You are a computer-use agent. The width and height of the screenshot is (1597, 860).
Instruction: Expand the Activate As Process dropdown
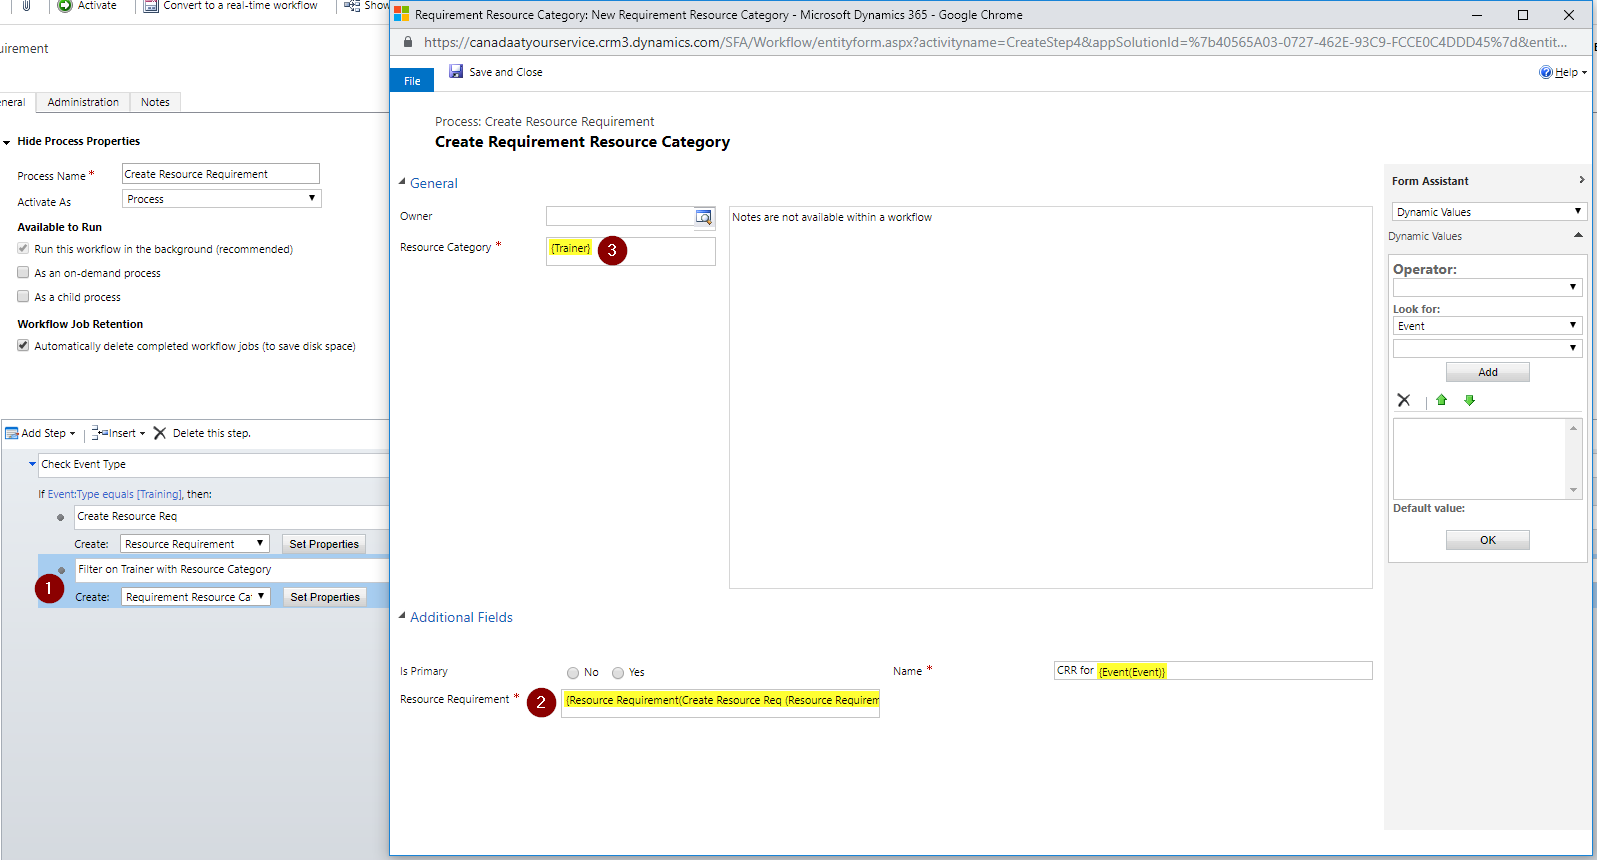point(221,199)
